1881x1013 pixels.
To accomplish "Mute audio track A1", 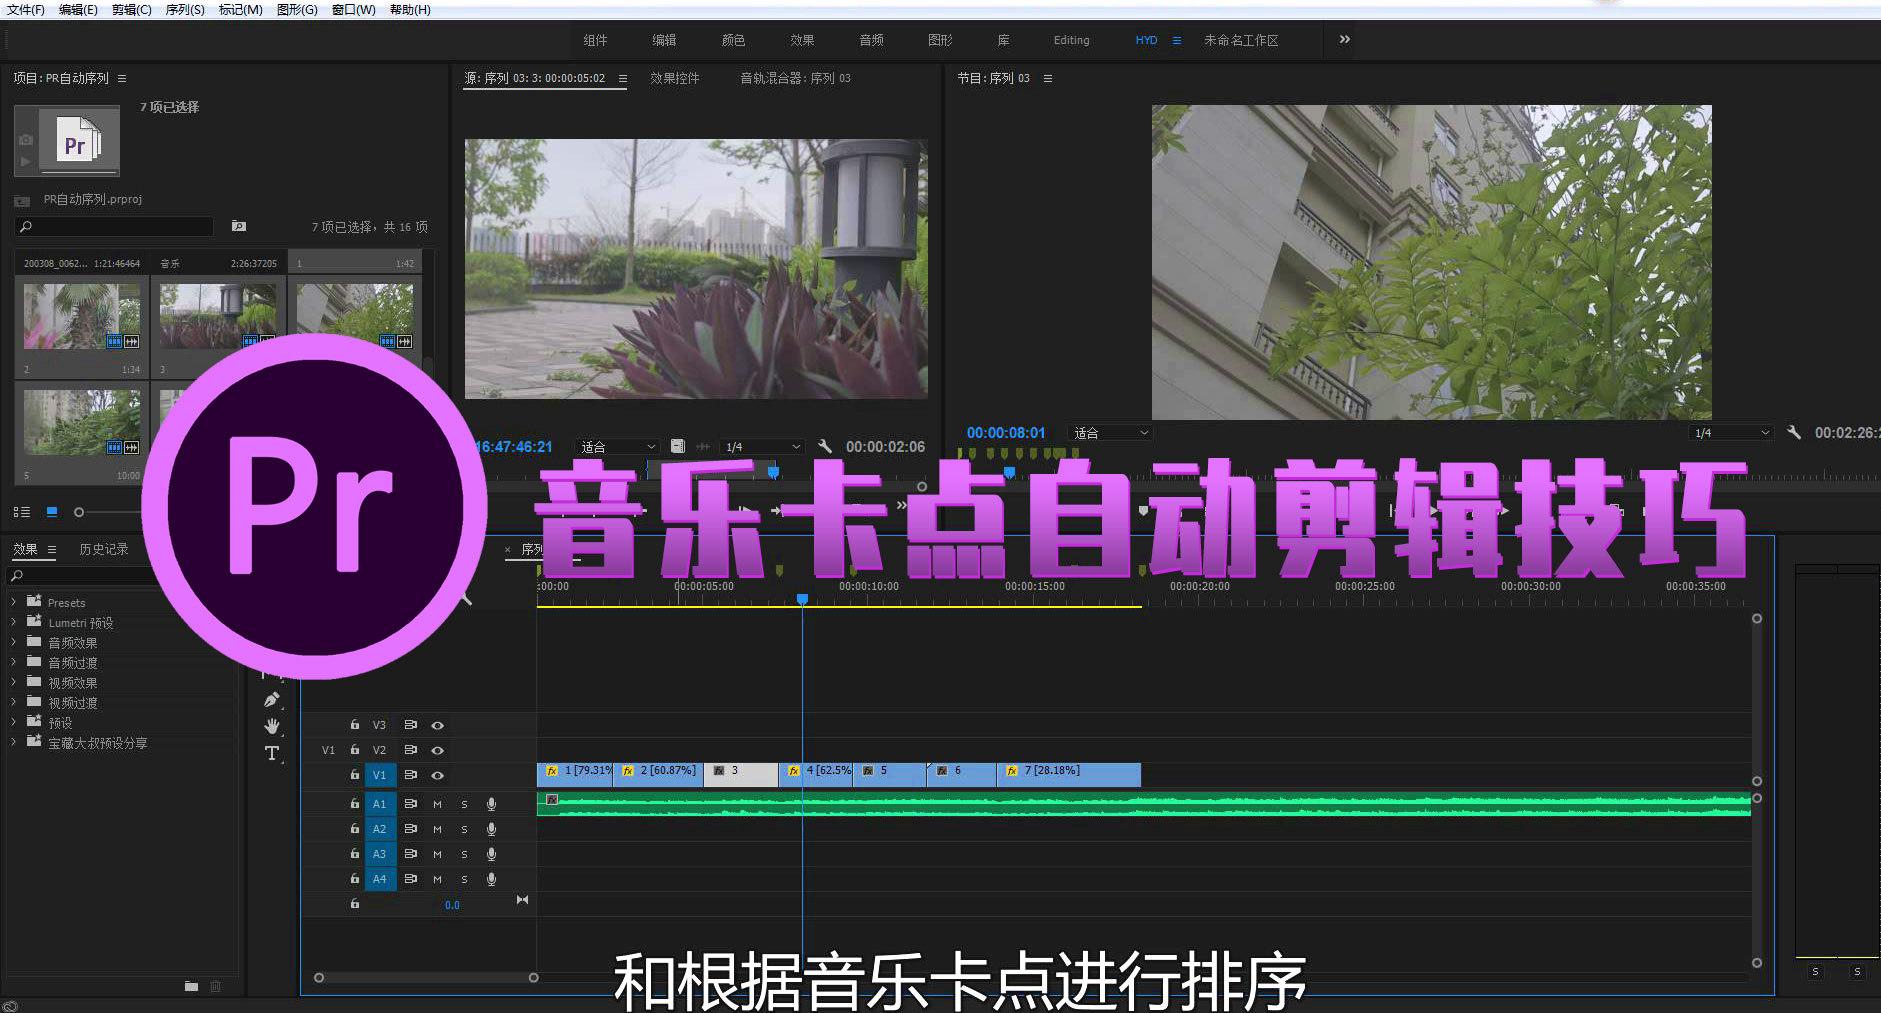I will [x=437, y=804].
